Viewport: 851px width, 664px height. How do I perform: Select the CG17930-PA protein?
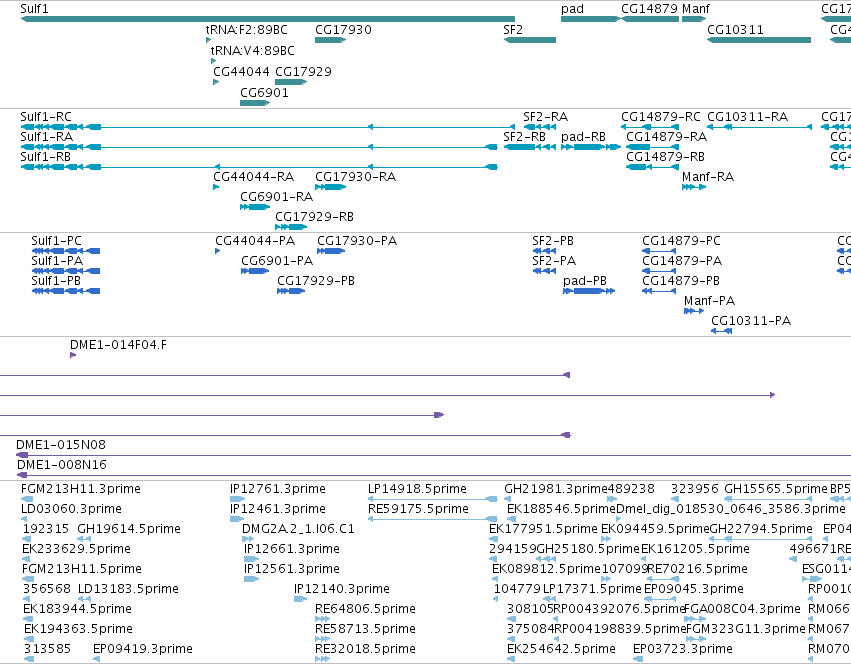tap(331, 251)
